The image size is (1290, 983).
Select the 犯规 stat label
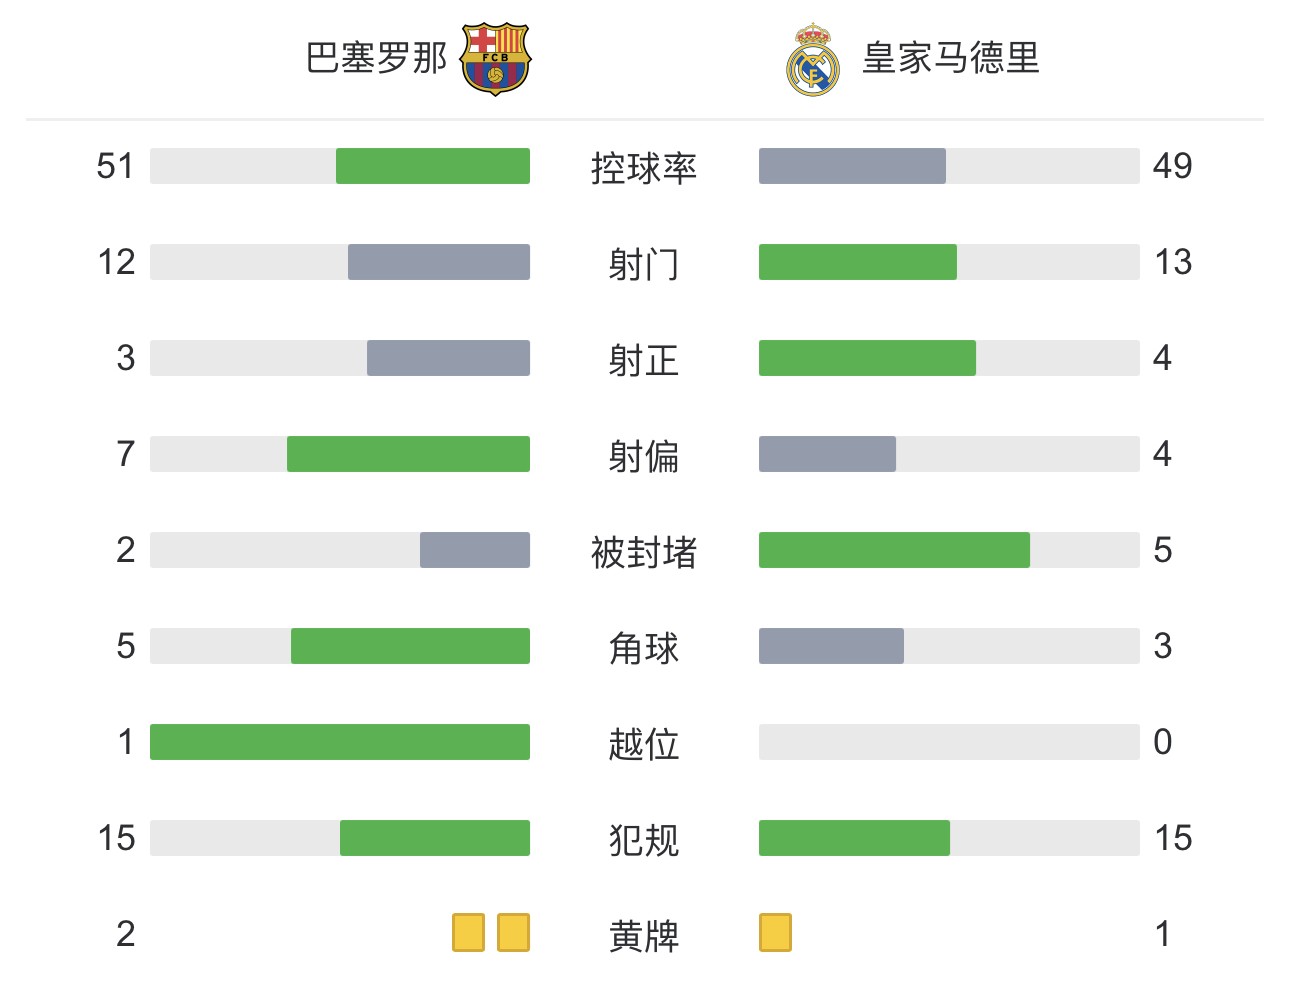tap(644, 839)
